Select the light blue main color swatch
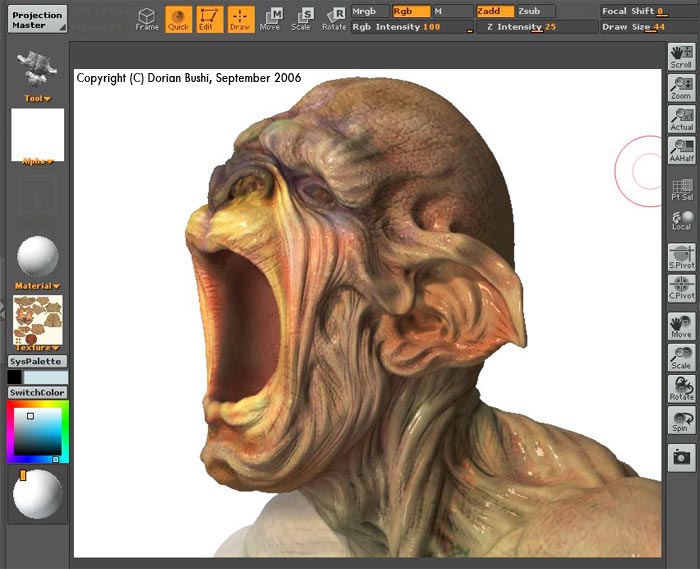This screenshot has width=700, height=569. (46, 377)
